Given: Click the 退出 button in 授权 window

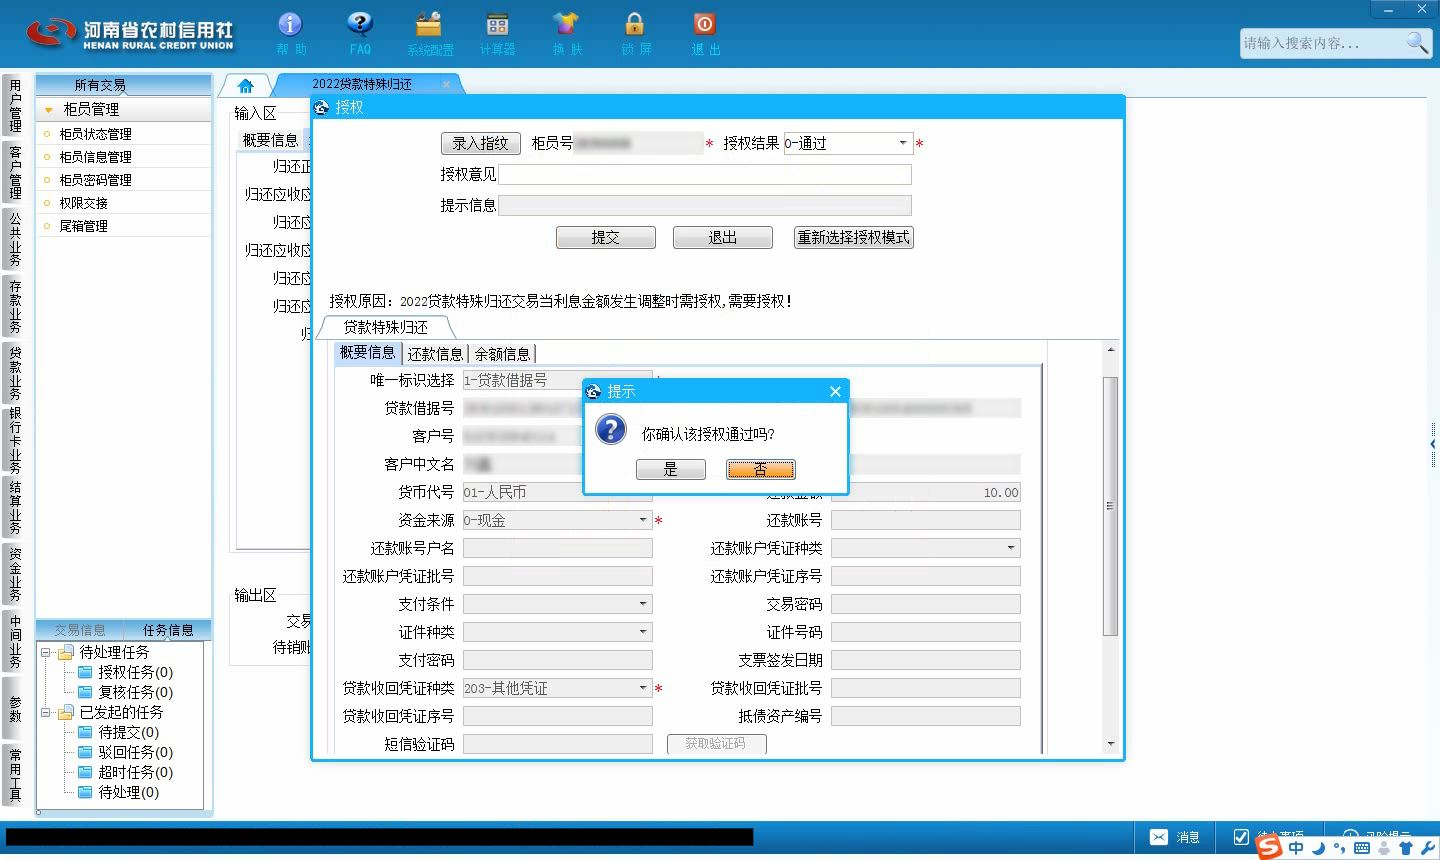Looking at the screenshot, I should 723,237.
